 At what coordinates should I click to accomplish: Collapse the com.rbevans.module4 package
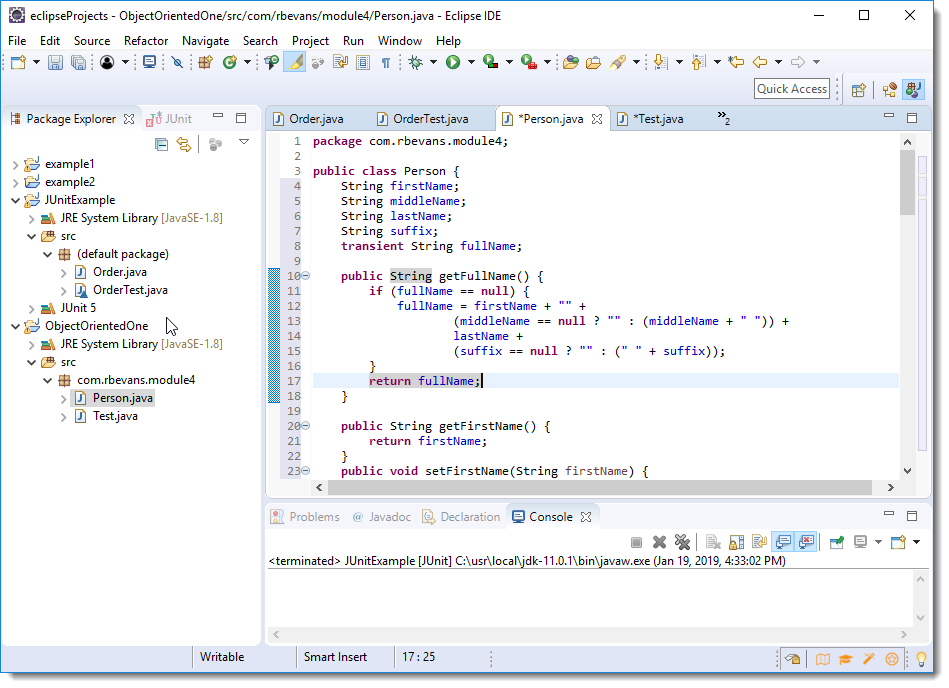47,381
